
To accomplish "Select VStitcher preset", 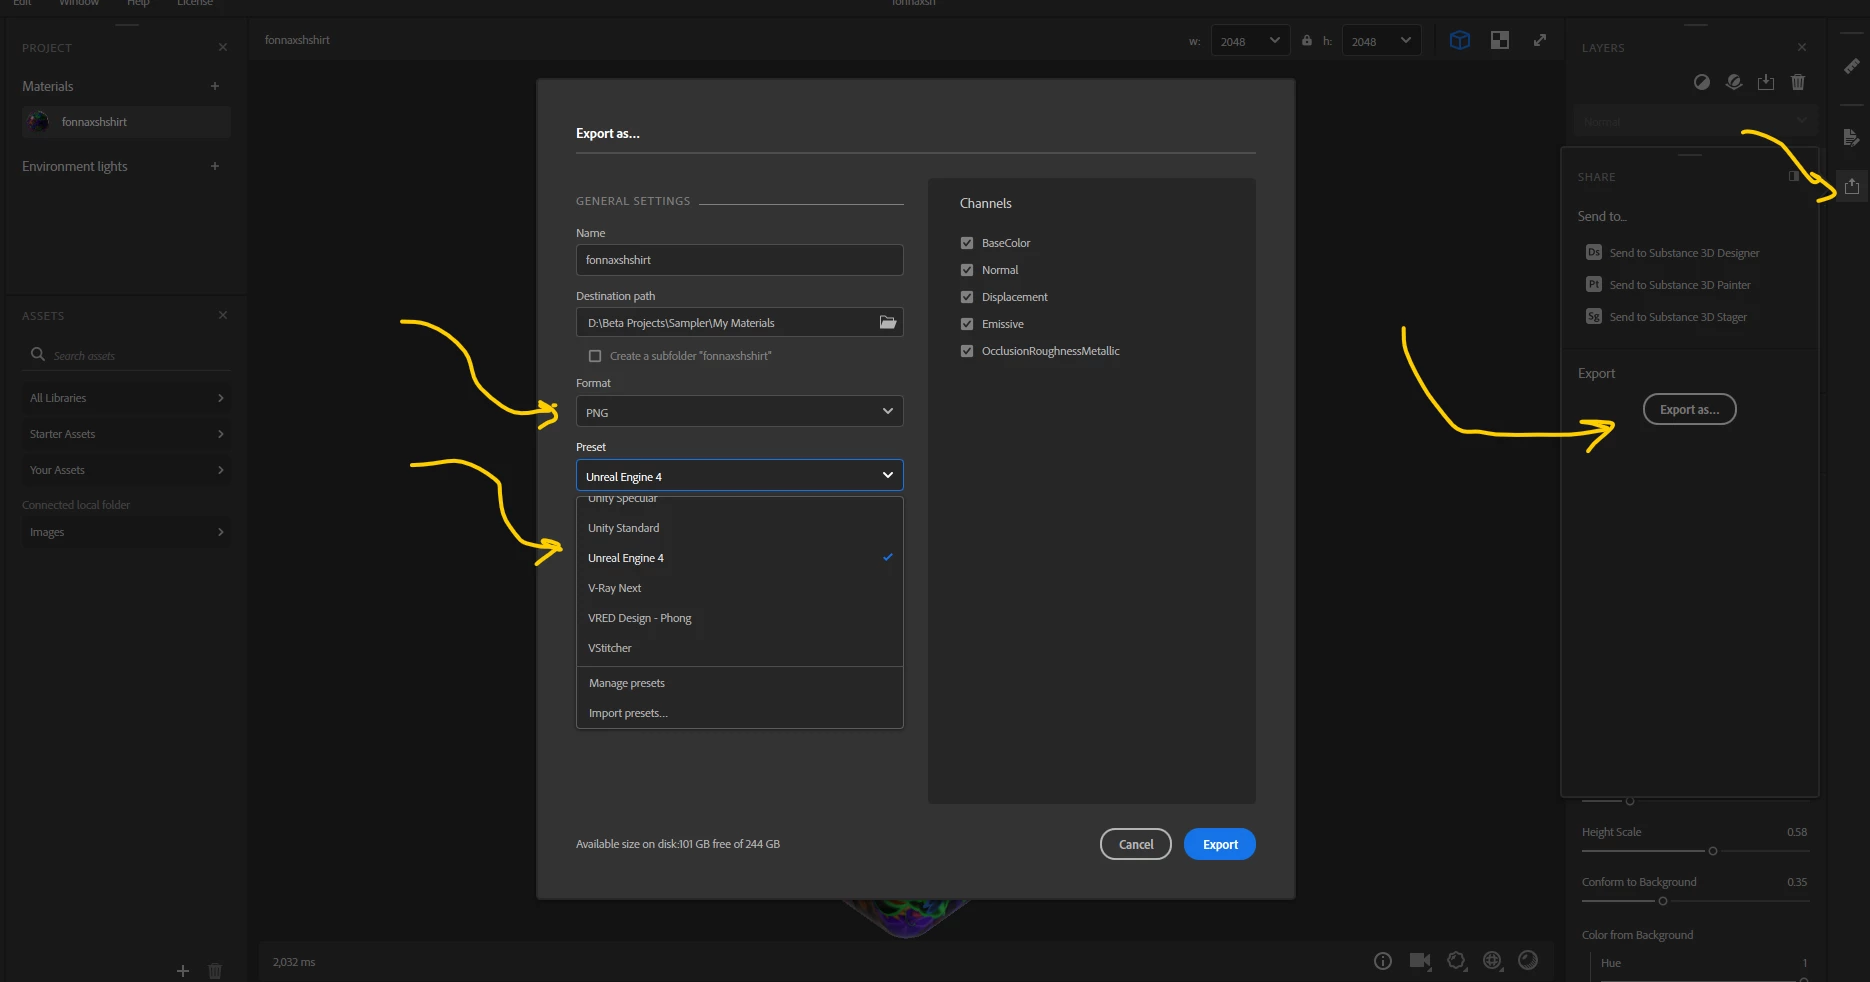I will tap(740, 648).
